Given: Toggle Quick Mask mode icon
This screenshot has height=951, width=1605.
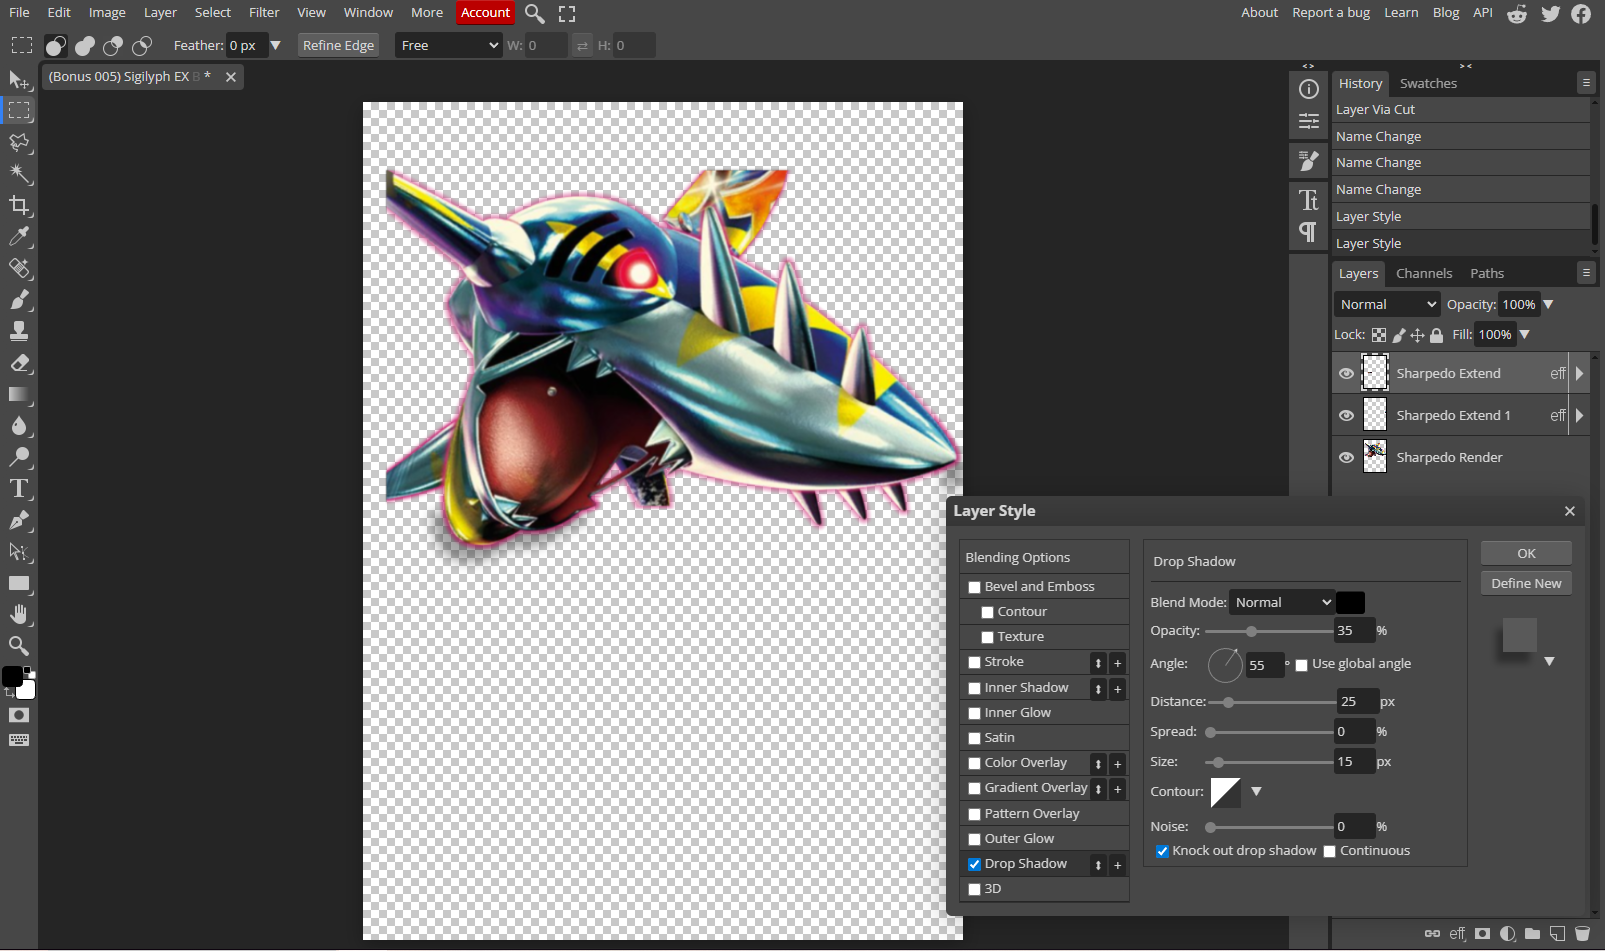Looking at the screenshot, I should point(19,715).
